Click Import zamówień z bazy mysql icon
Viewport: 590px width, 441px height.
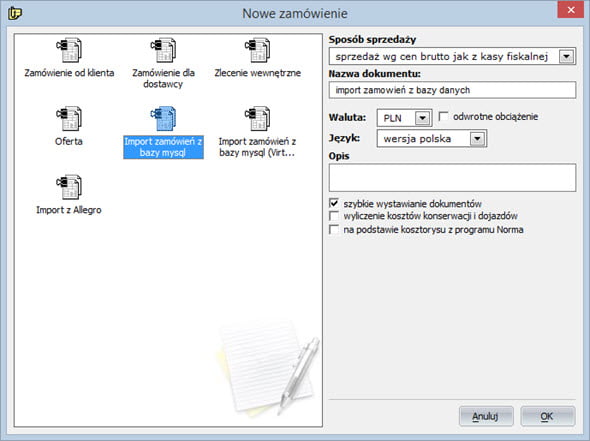pyautogui.click(x=163, y=119)
